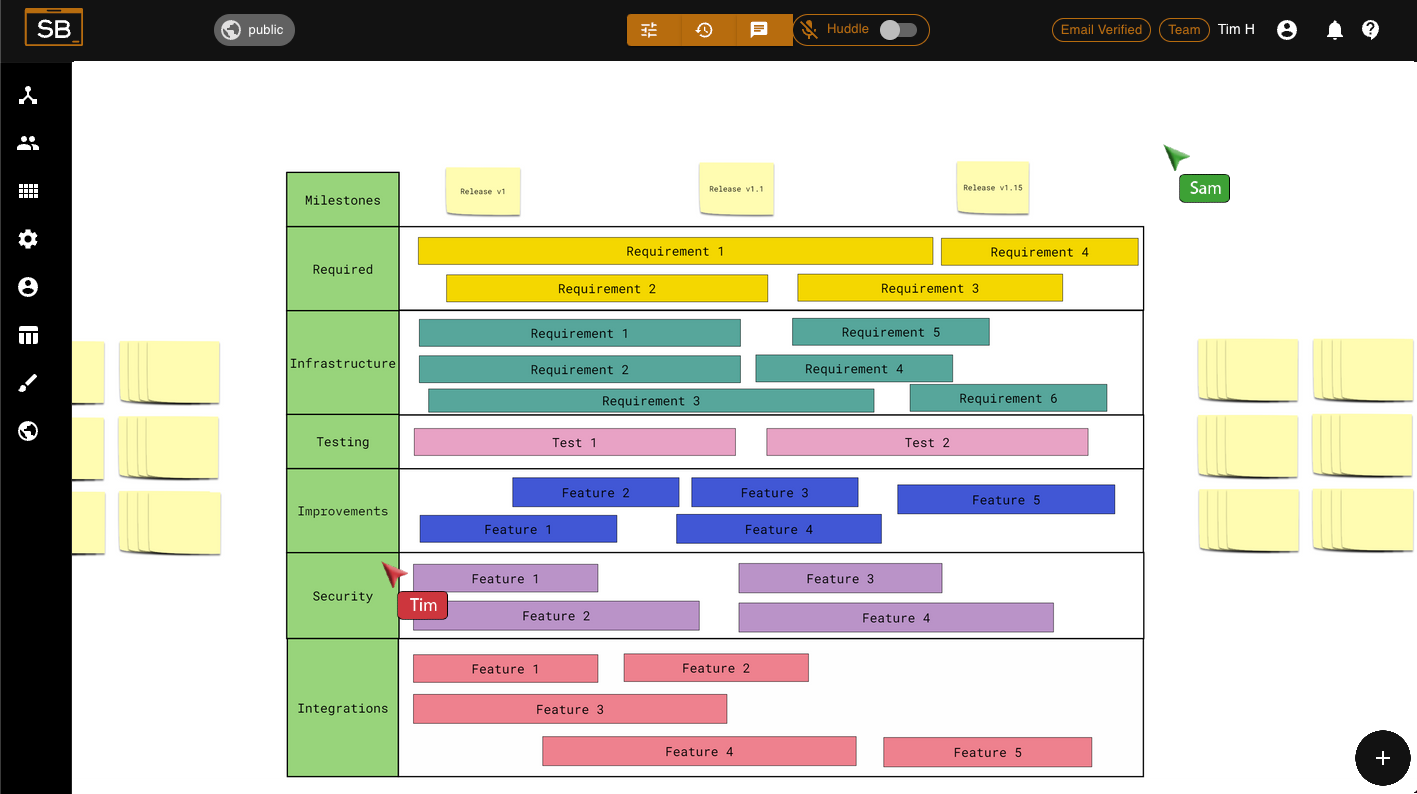Open the help question mark icon
Image resolution: width=1417 pixels, height=794 pixels.
(x=1371, y=30)
